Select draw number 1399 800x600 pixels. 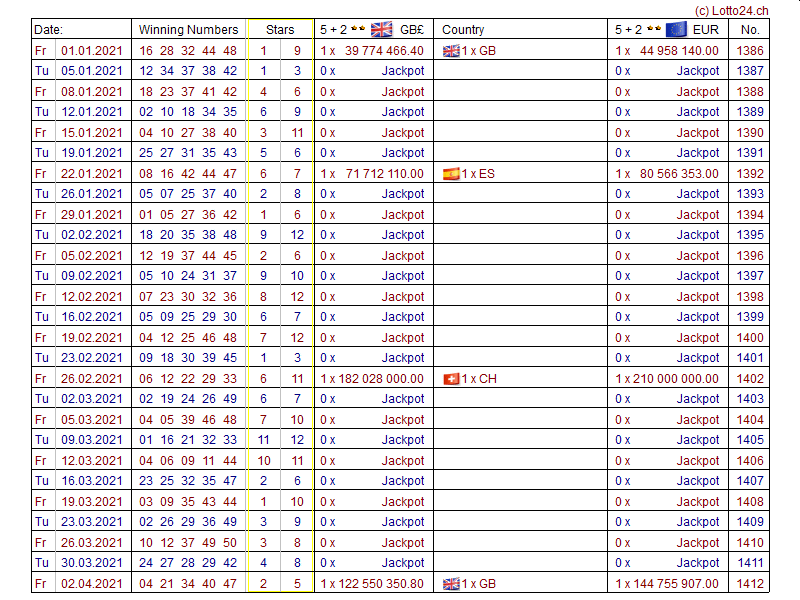click(750, 317)
